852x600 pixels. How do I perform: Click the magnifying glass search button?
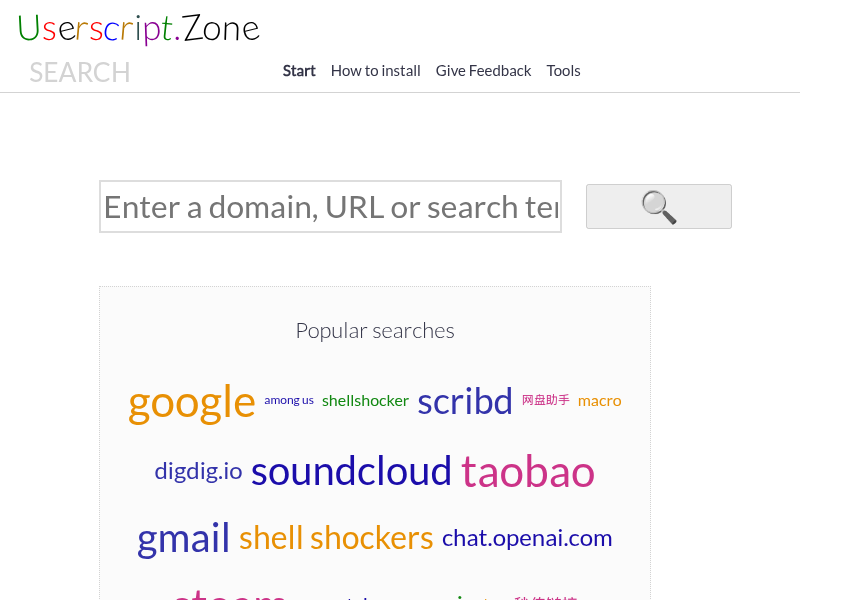(x=658, y=207)
